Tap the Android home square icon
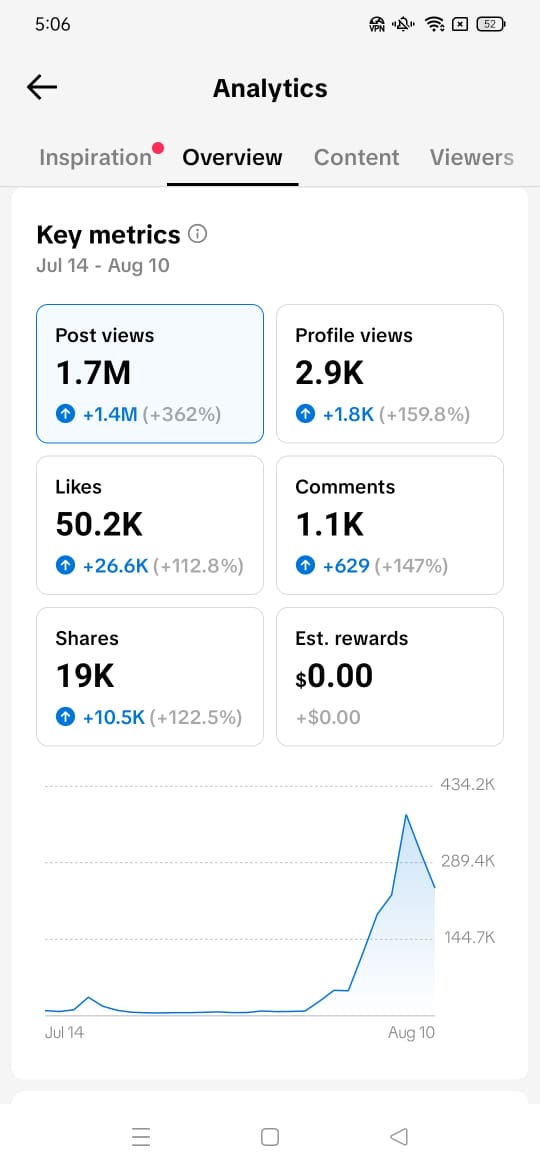The width and height of the screenshot is (540, 1170). (x=270, y=1136)
